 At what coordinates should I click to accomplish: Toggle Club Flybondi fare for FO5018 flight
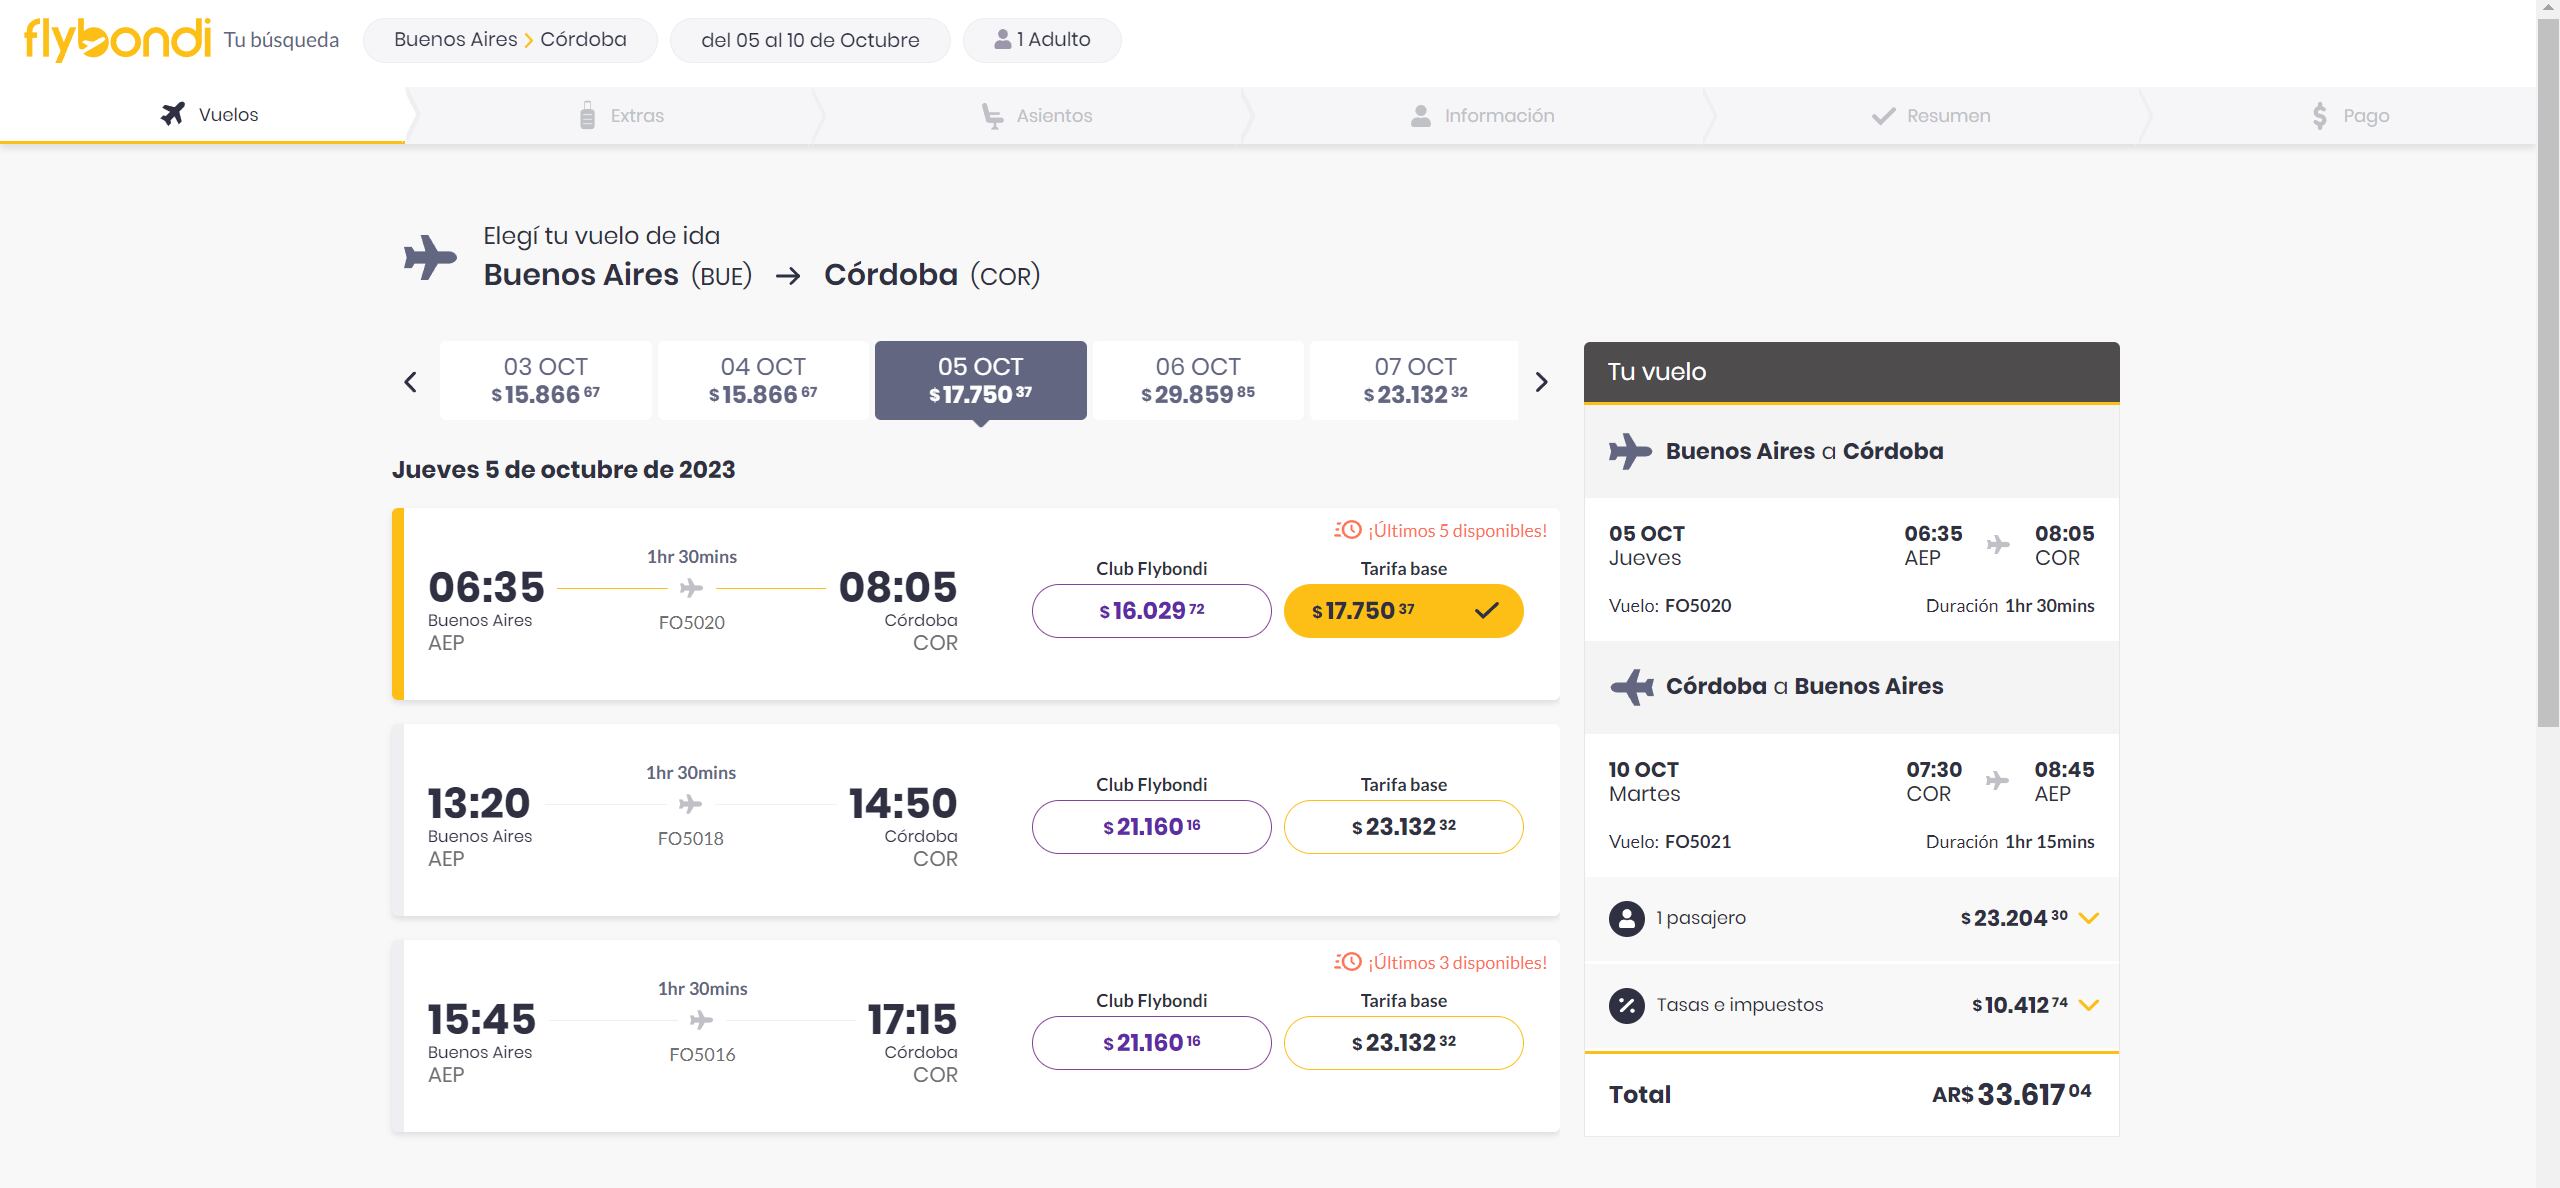pos(1153,826)
